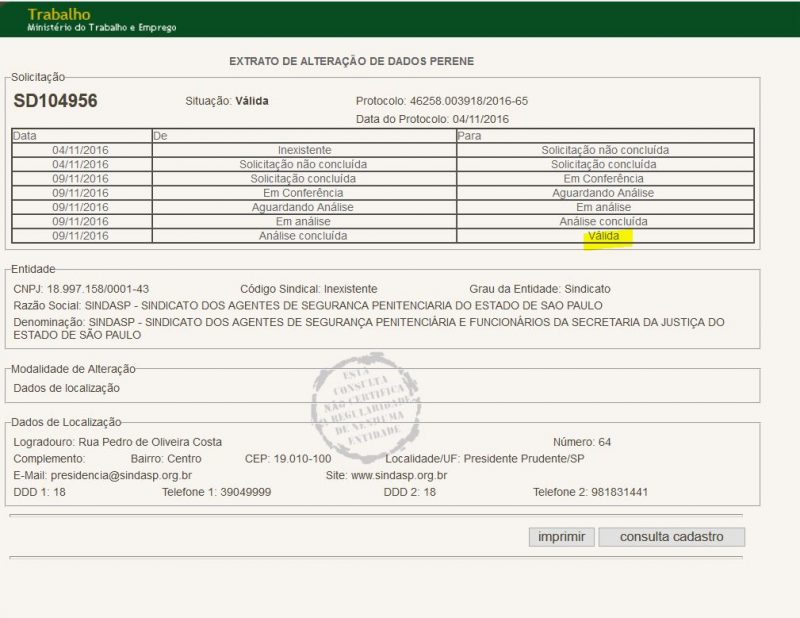Viewport: 800px width, 618px height.
Task: Click Aguardando Análise in the De column
Action: tap(303, 207)
